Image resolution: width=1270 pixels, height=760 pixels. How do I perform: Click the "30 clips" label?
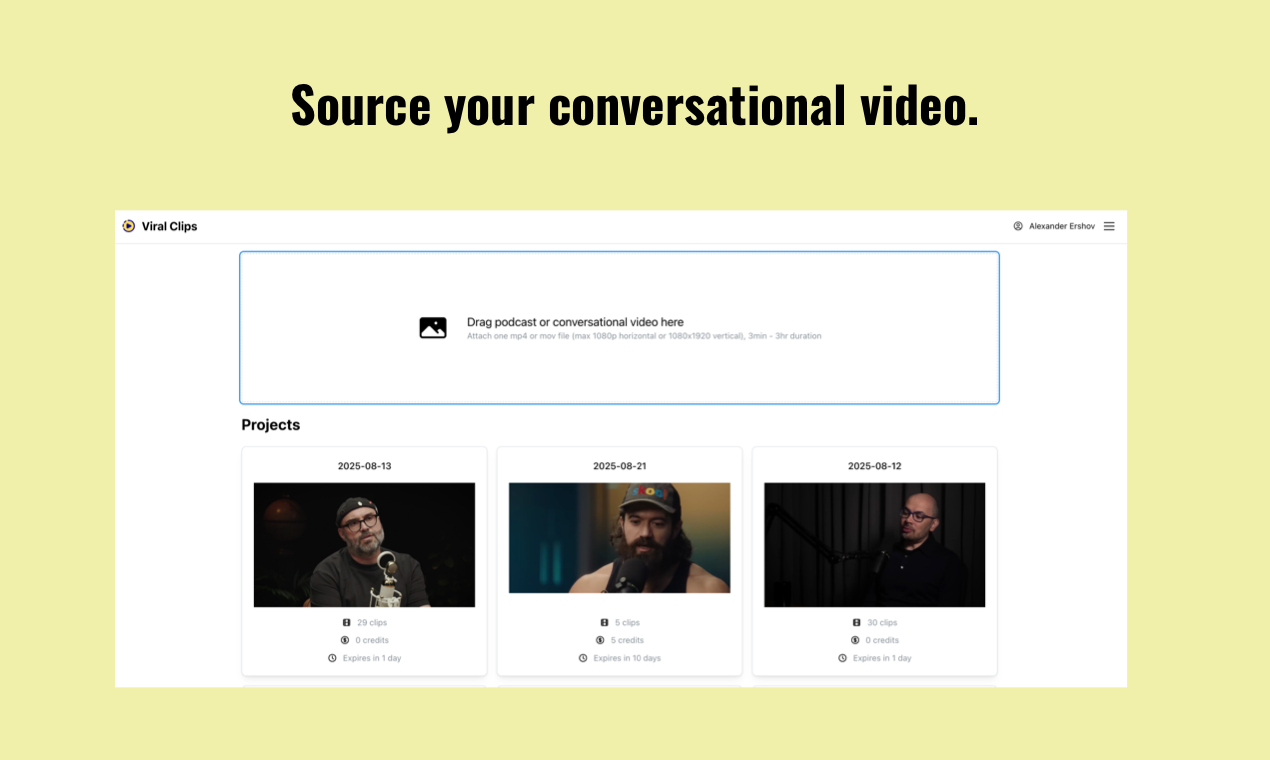coord(882,622)
